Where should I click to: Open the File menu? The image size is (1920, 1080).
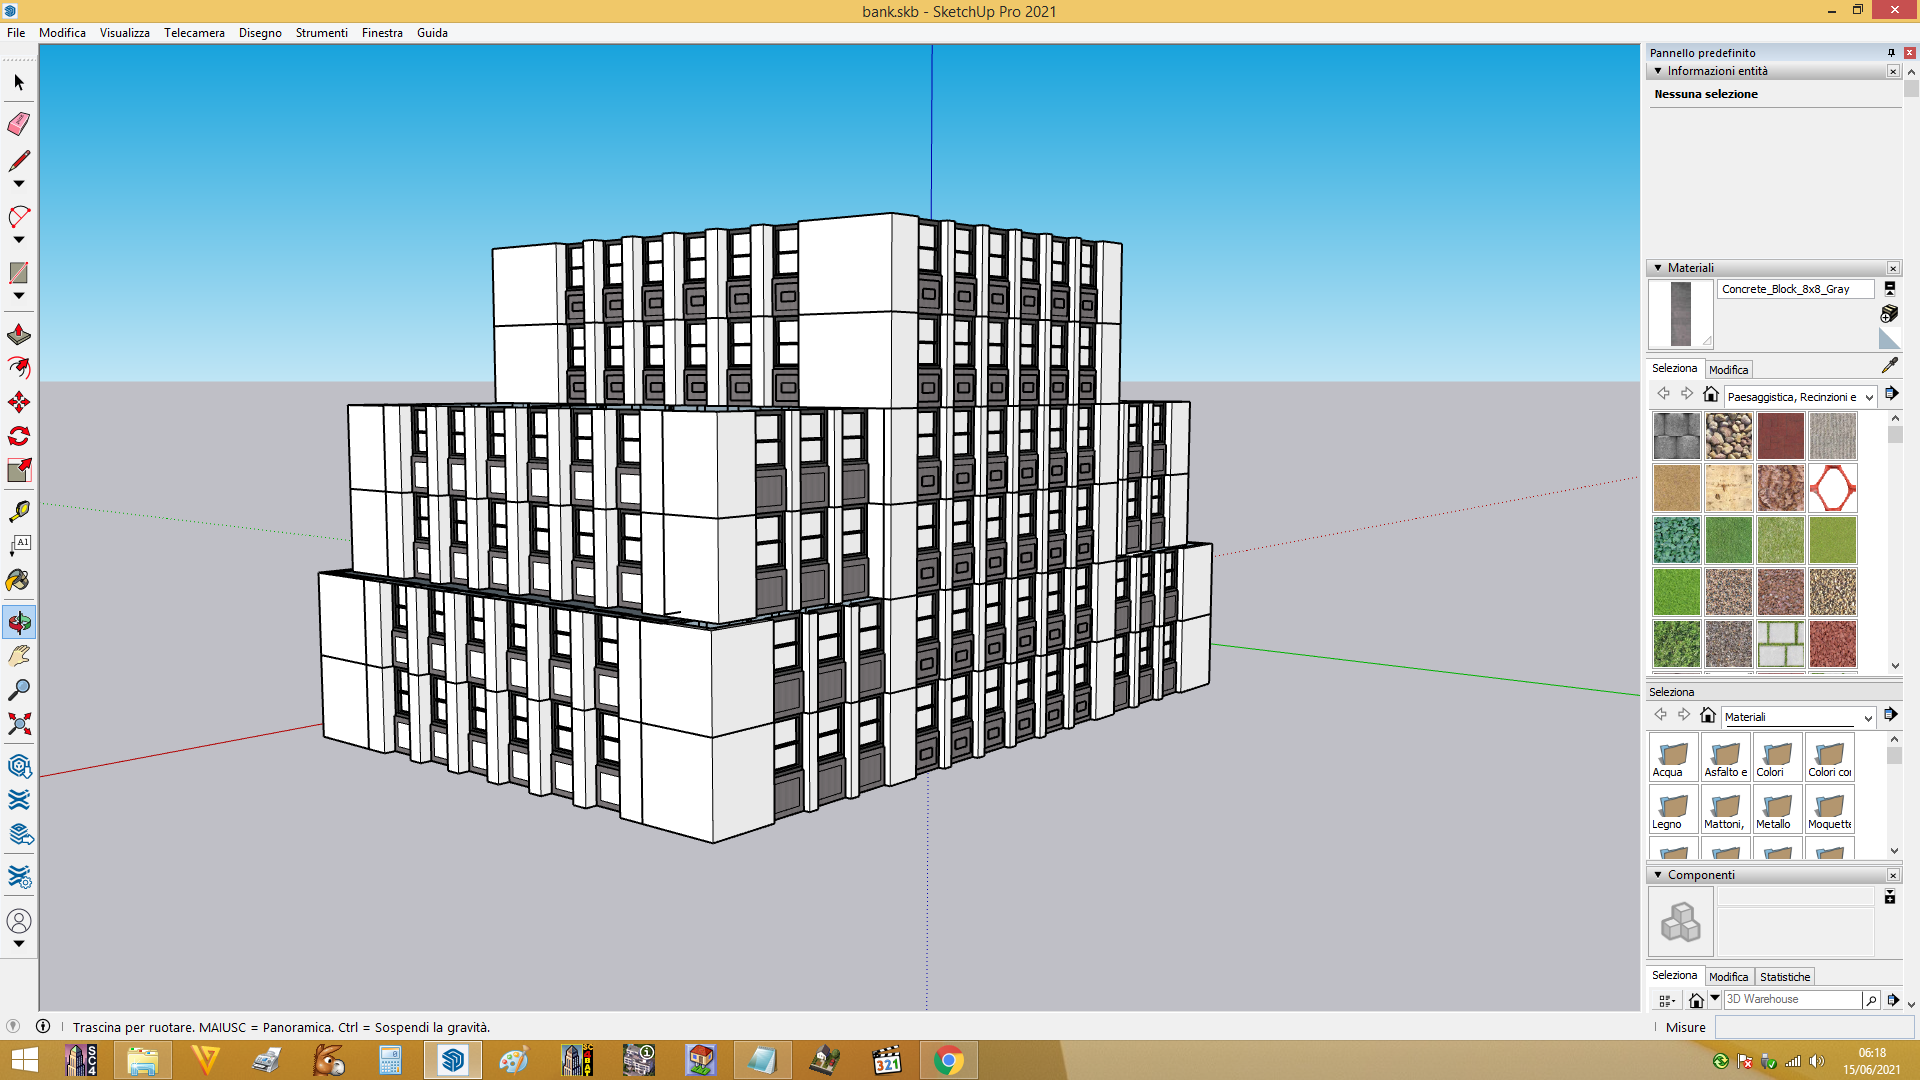(x=16, y=33)
